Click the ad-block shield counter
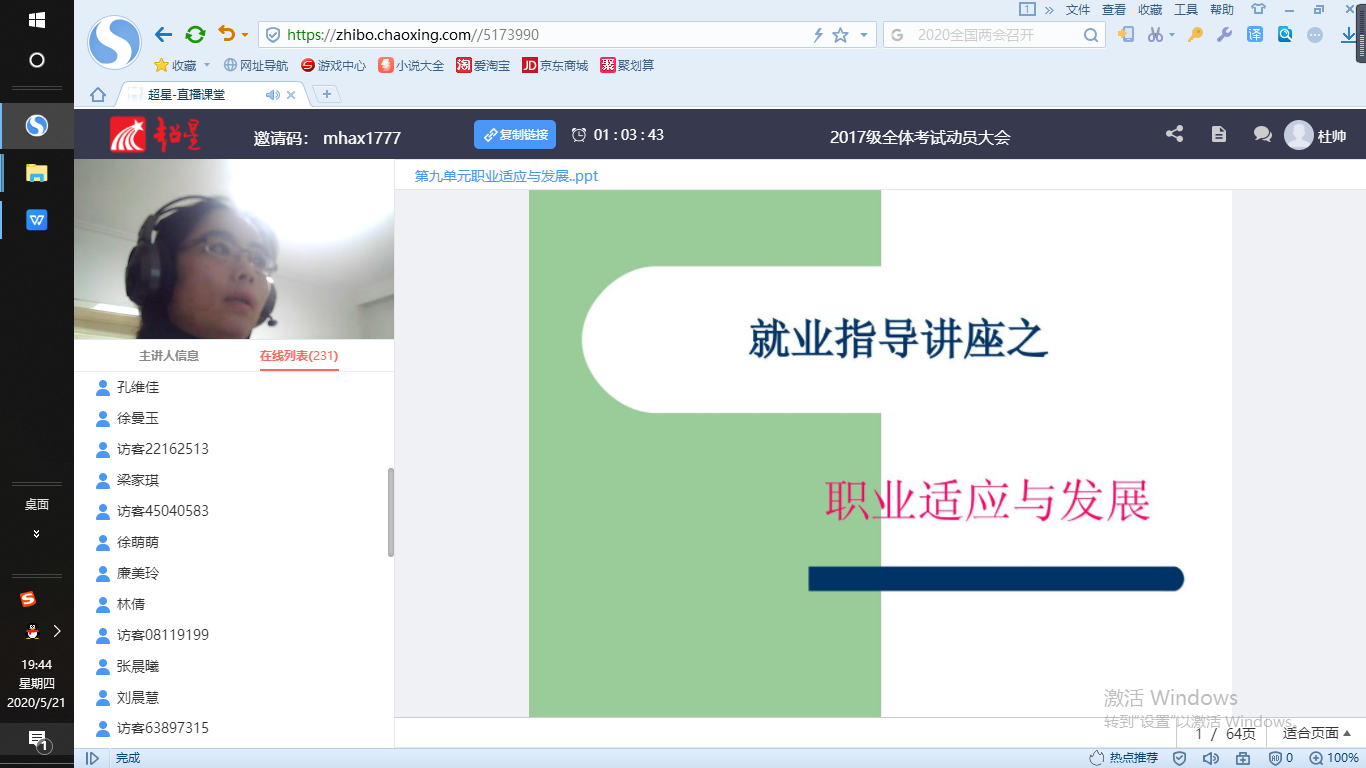 pos(1281,758)
